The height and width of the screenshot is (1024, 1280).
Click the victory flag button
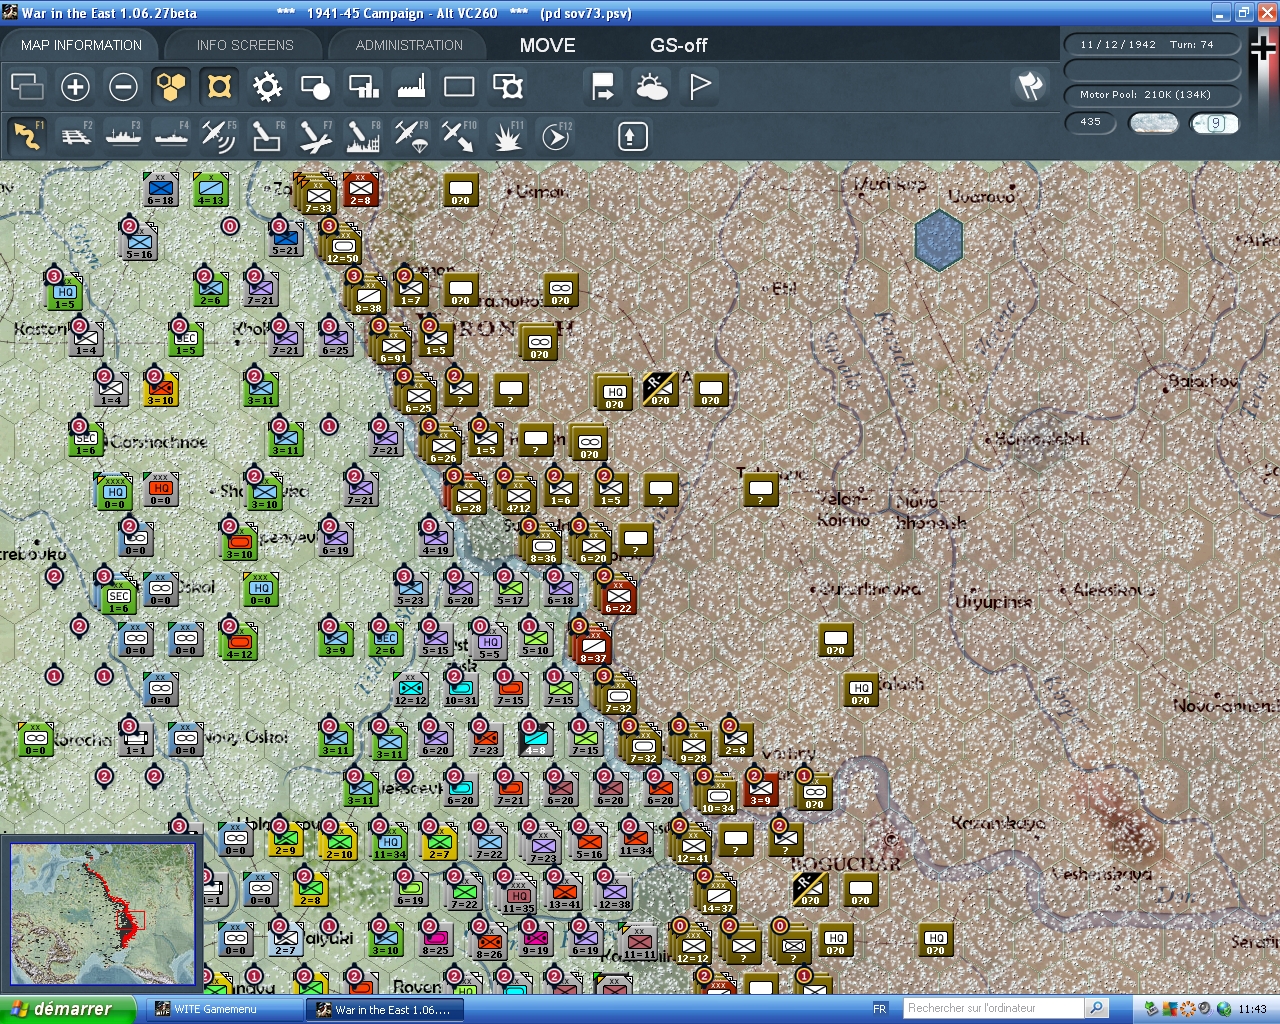point(698,87)
